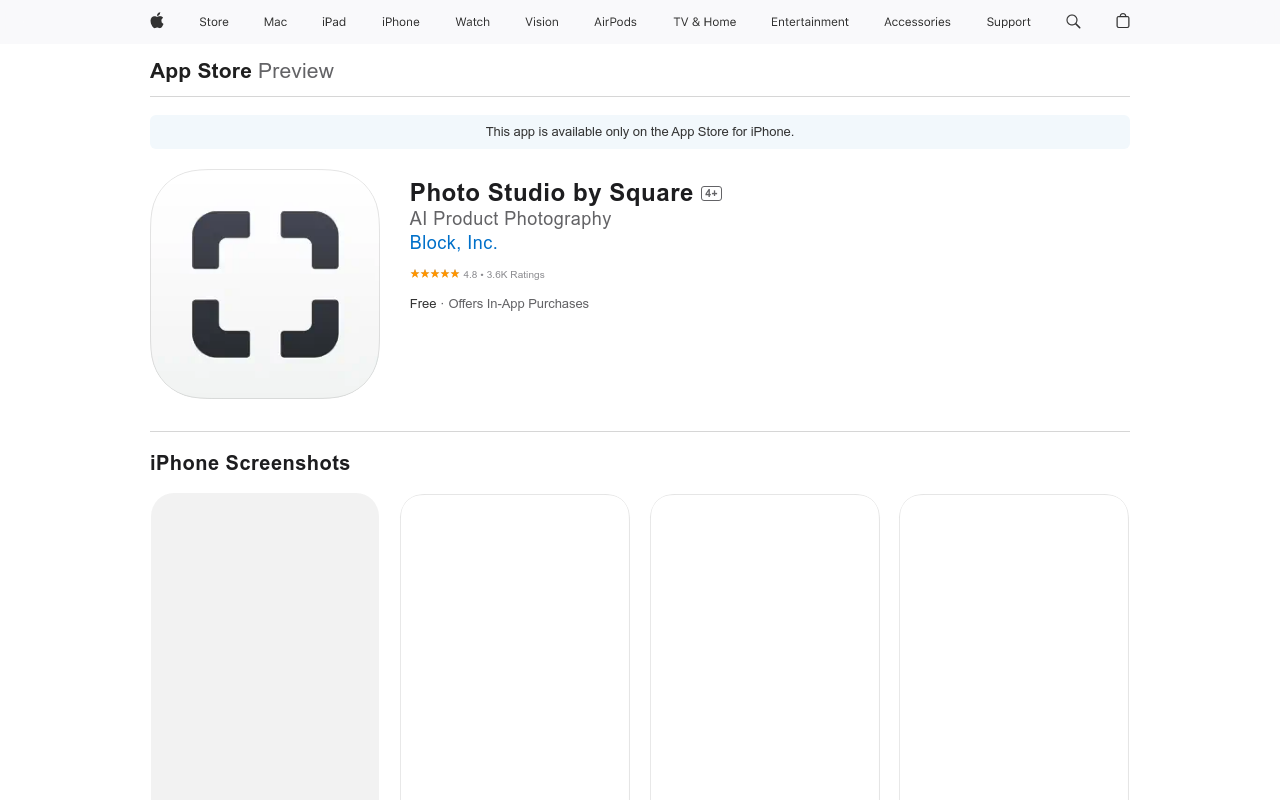Screen dimensions: 1280x800
Task: Click Offers In-App Purchases text
Action: 518,304
